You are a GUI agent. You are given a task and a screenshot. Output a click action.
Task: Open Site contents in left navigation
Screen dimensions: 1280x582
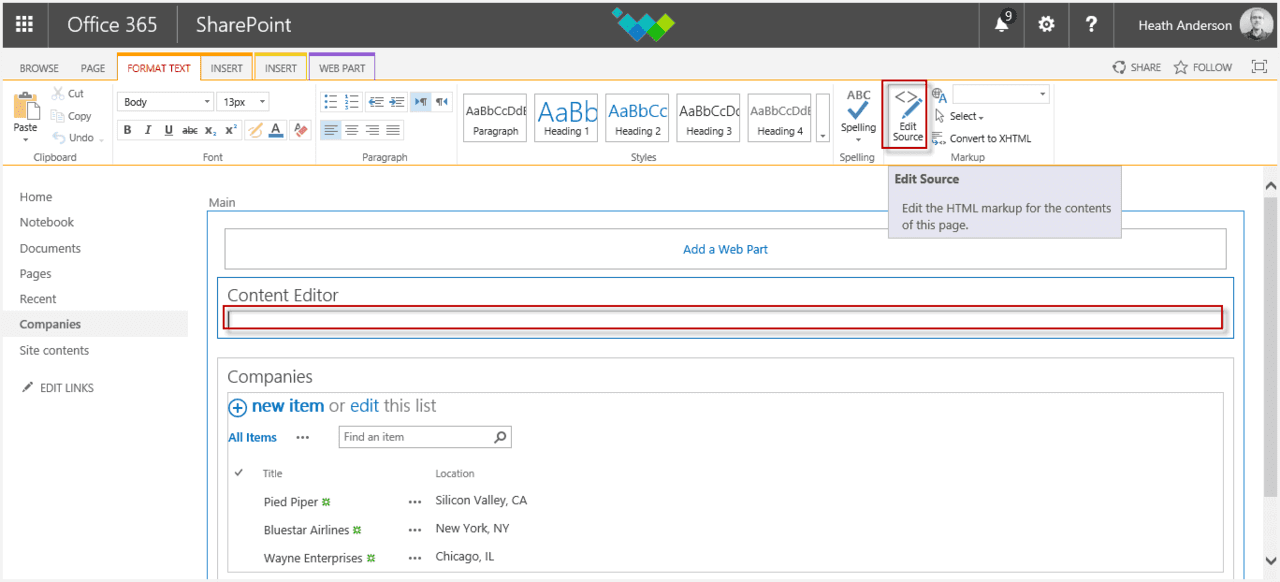click(x=54, y=350)
